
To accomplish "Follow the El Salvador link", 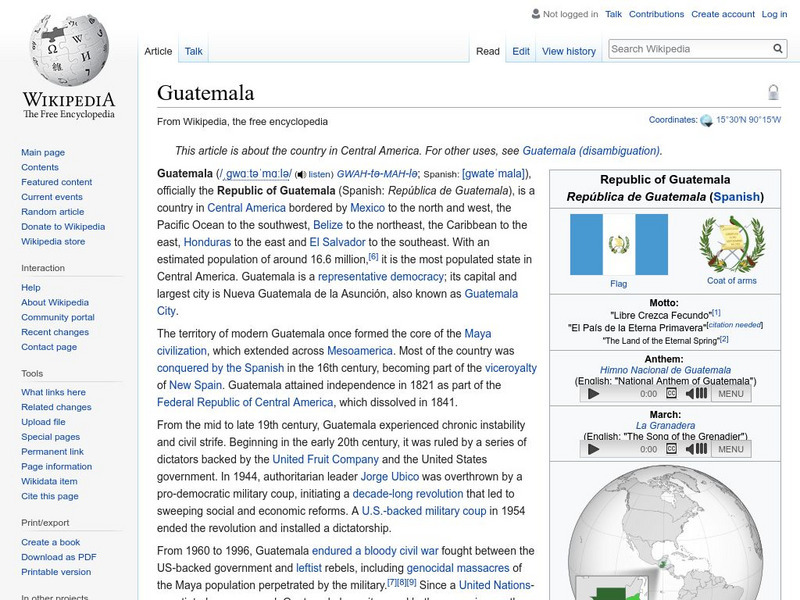I will [x=337, y=242].
